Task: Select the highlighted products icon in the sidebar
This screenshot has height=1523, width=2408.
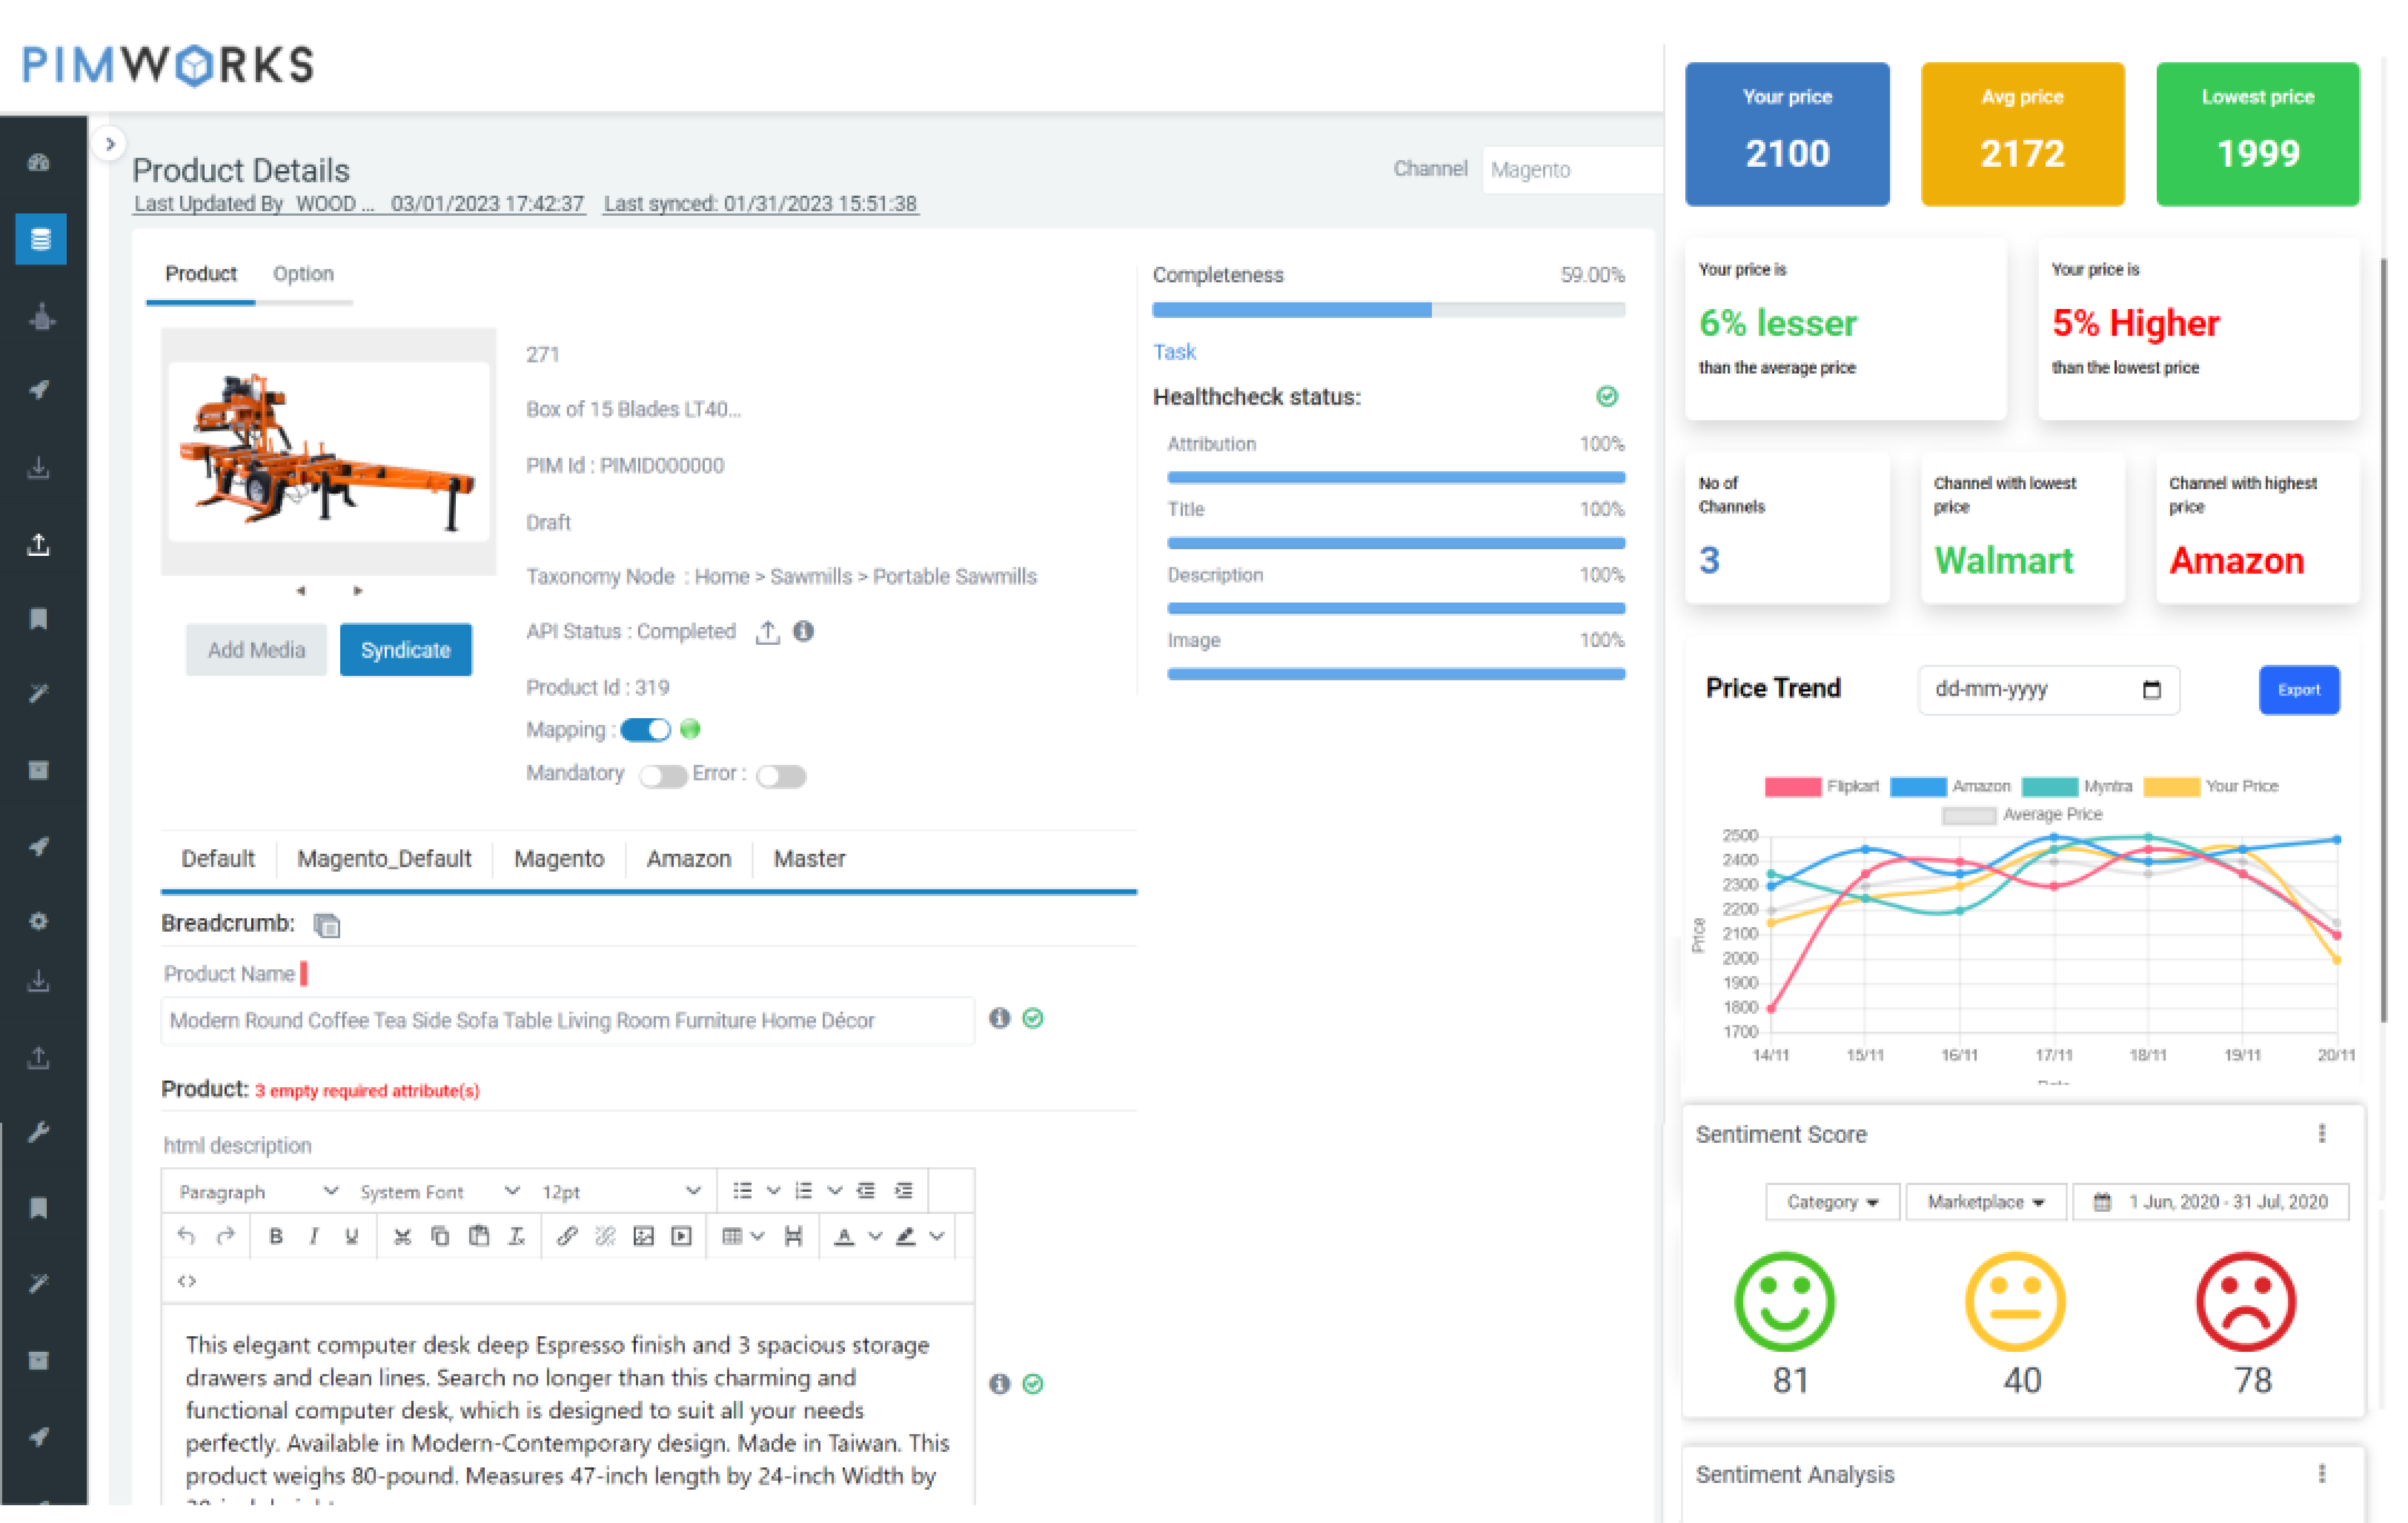Action: point(40,239)
